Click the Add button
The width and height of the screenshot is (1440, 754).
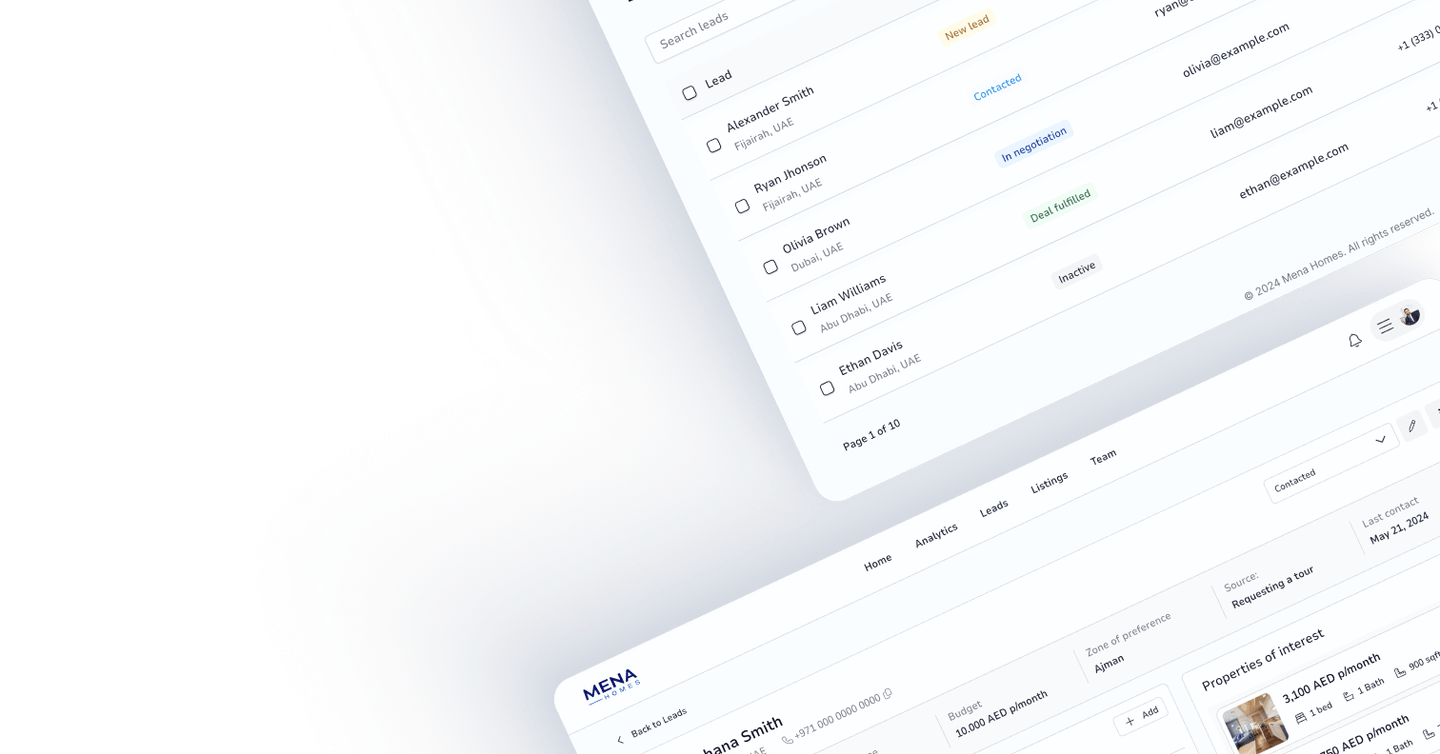1140,716
